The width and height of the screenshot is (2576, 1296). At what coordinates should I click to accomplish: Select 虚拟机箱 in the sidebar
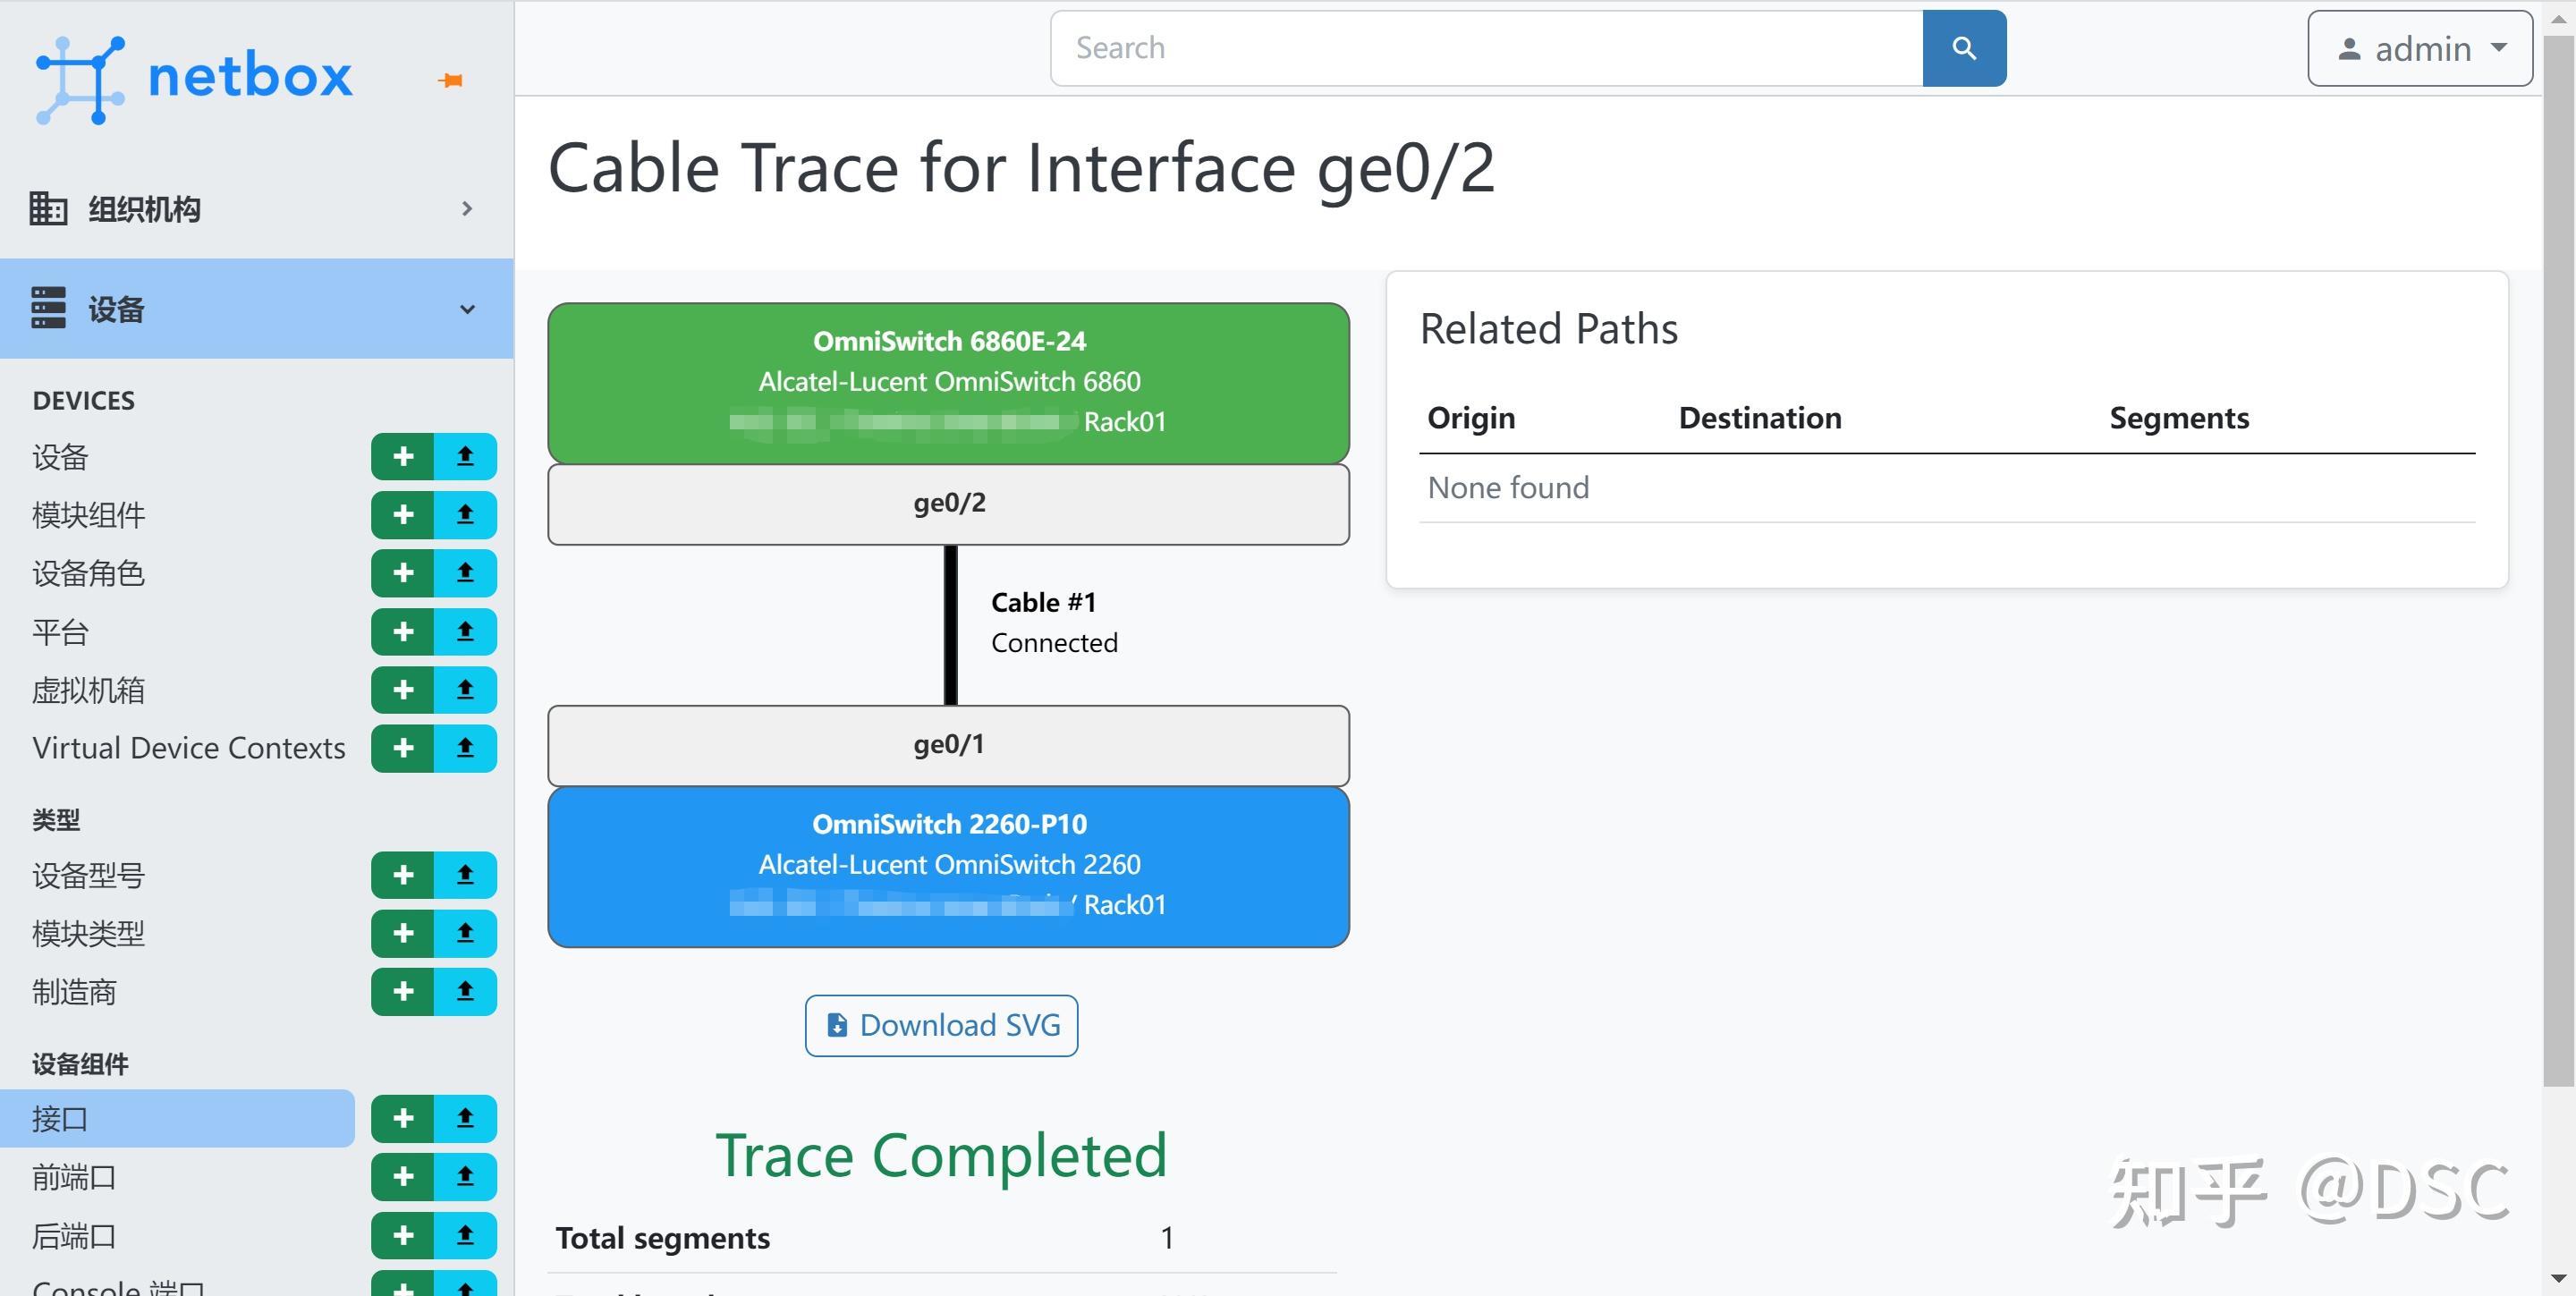tap(89, 690)
